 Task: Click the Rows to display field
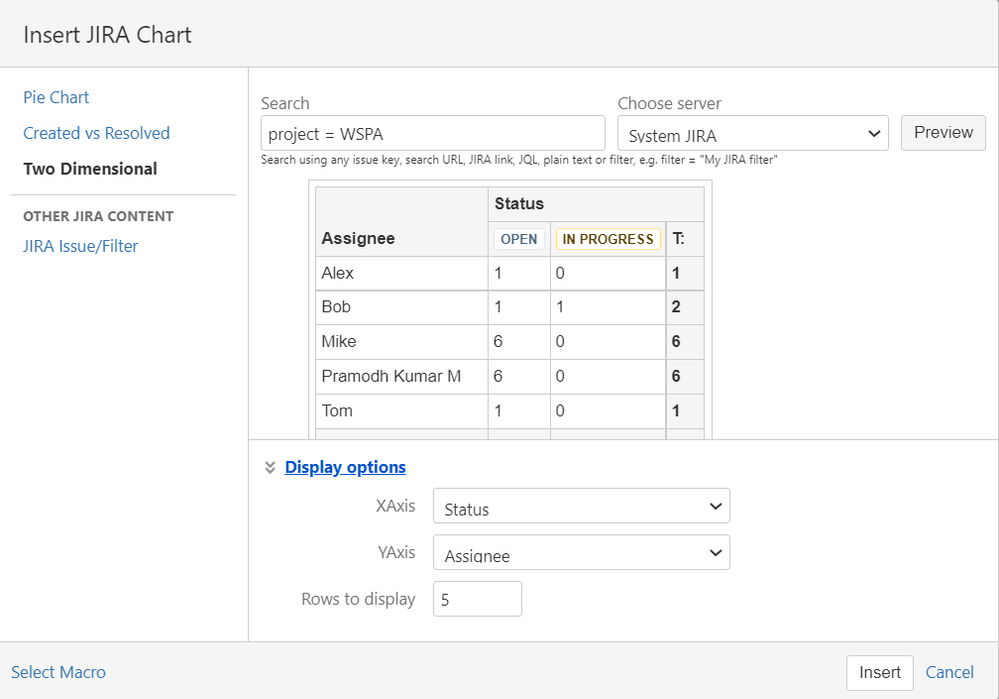[477, 598]
